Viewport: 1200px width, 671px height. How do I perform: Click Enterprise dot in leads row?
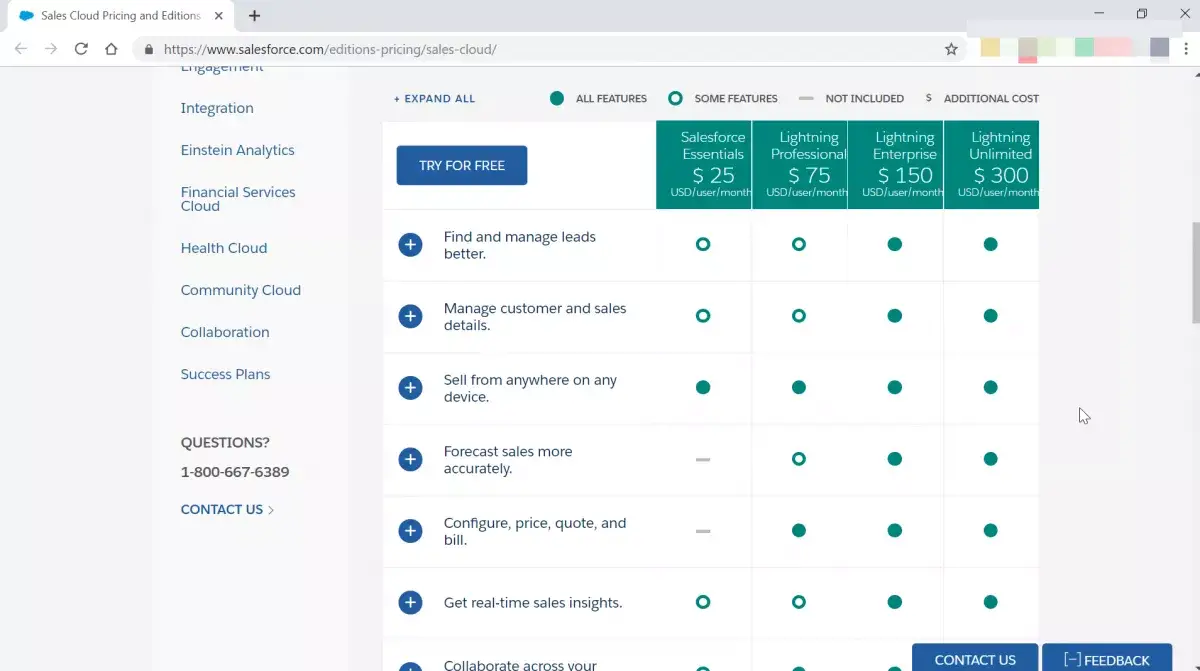coord(895,244)
